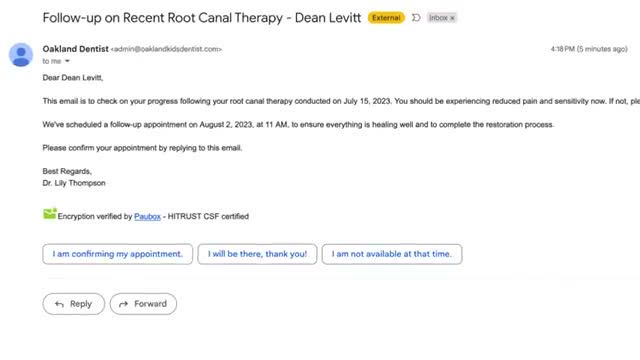Viewport: 640px width, 360px height.
Task: Click the sender name Oakland Dentist
Action: point(76,49)
